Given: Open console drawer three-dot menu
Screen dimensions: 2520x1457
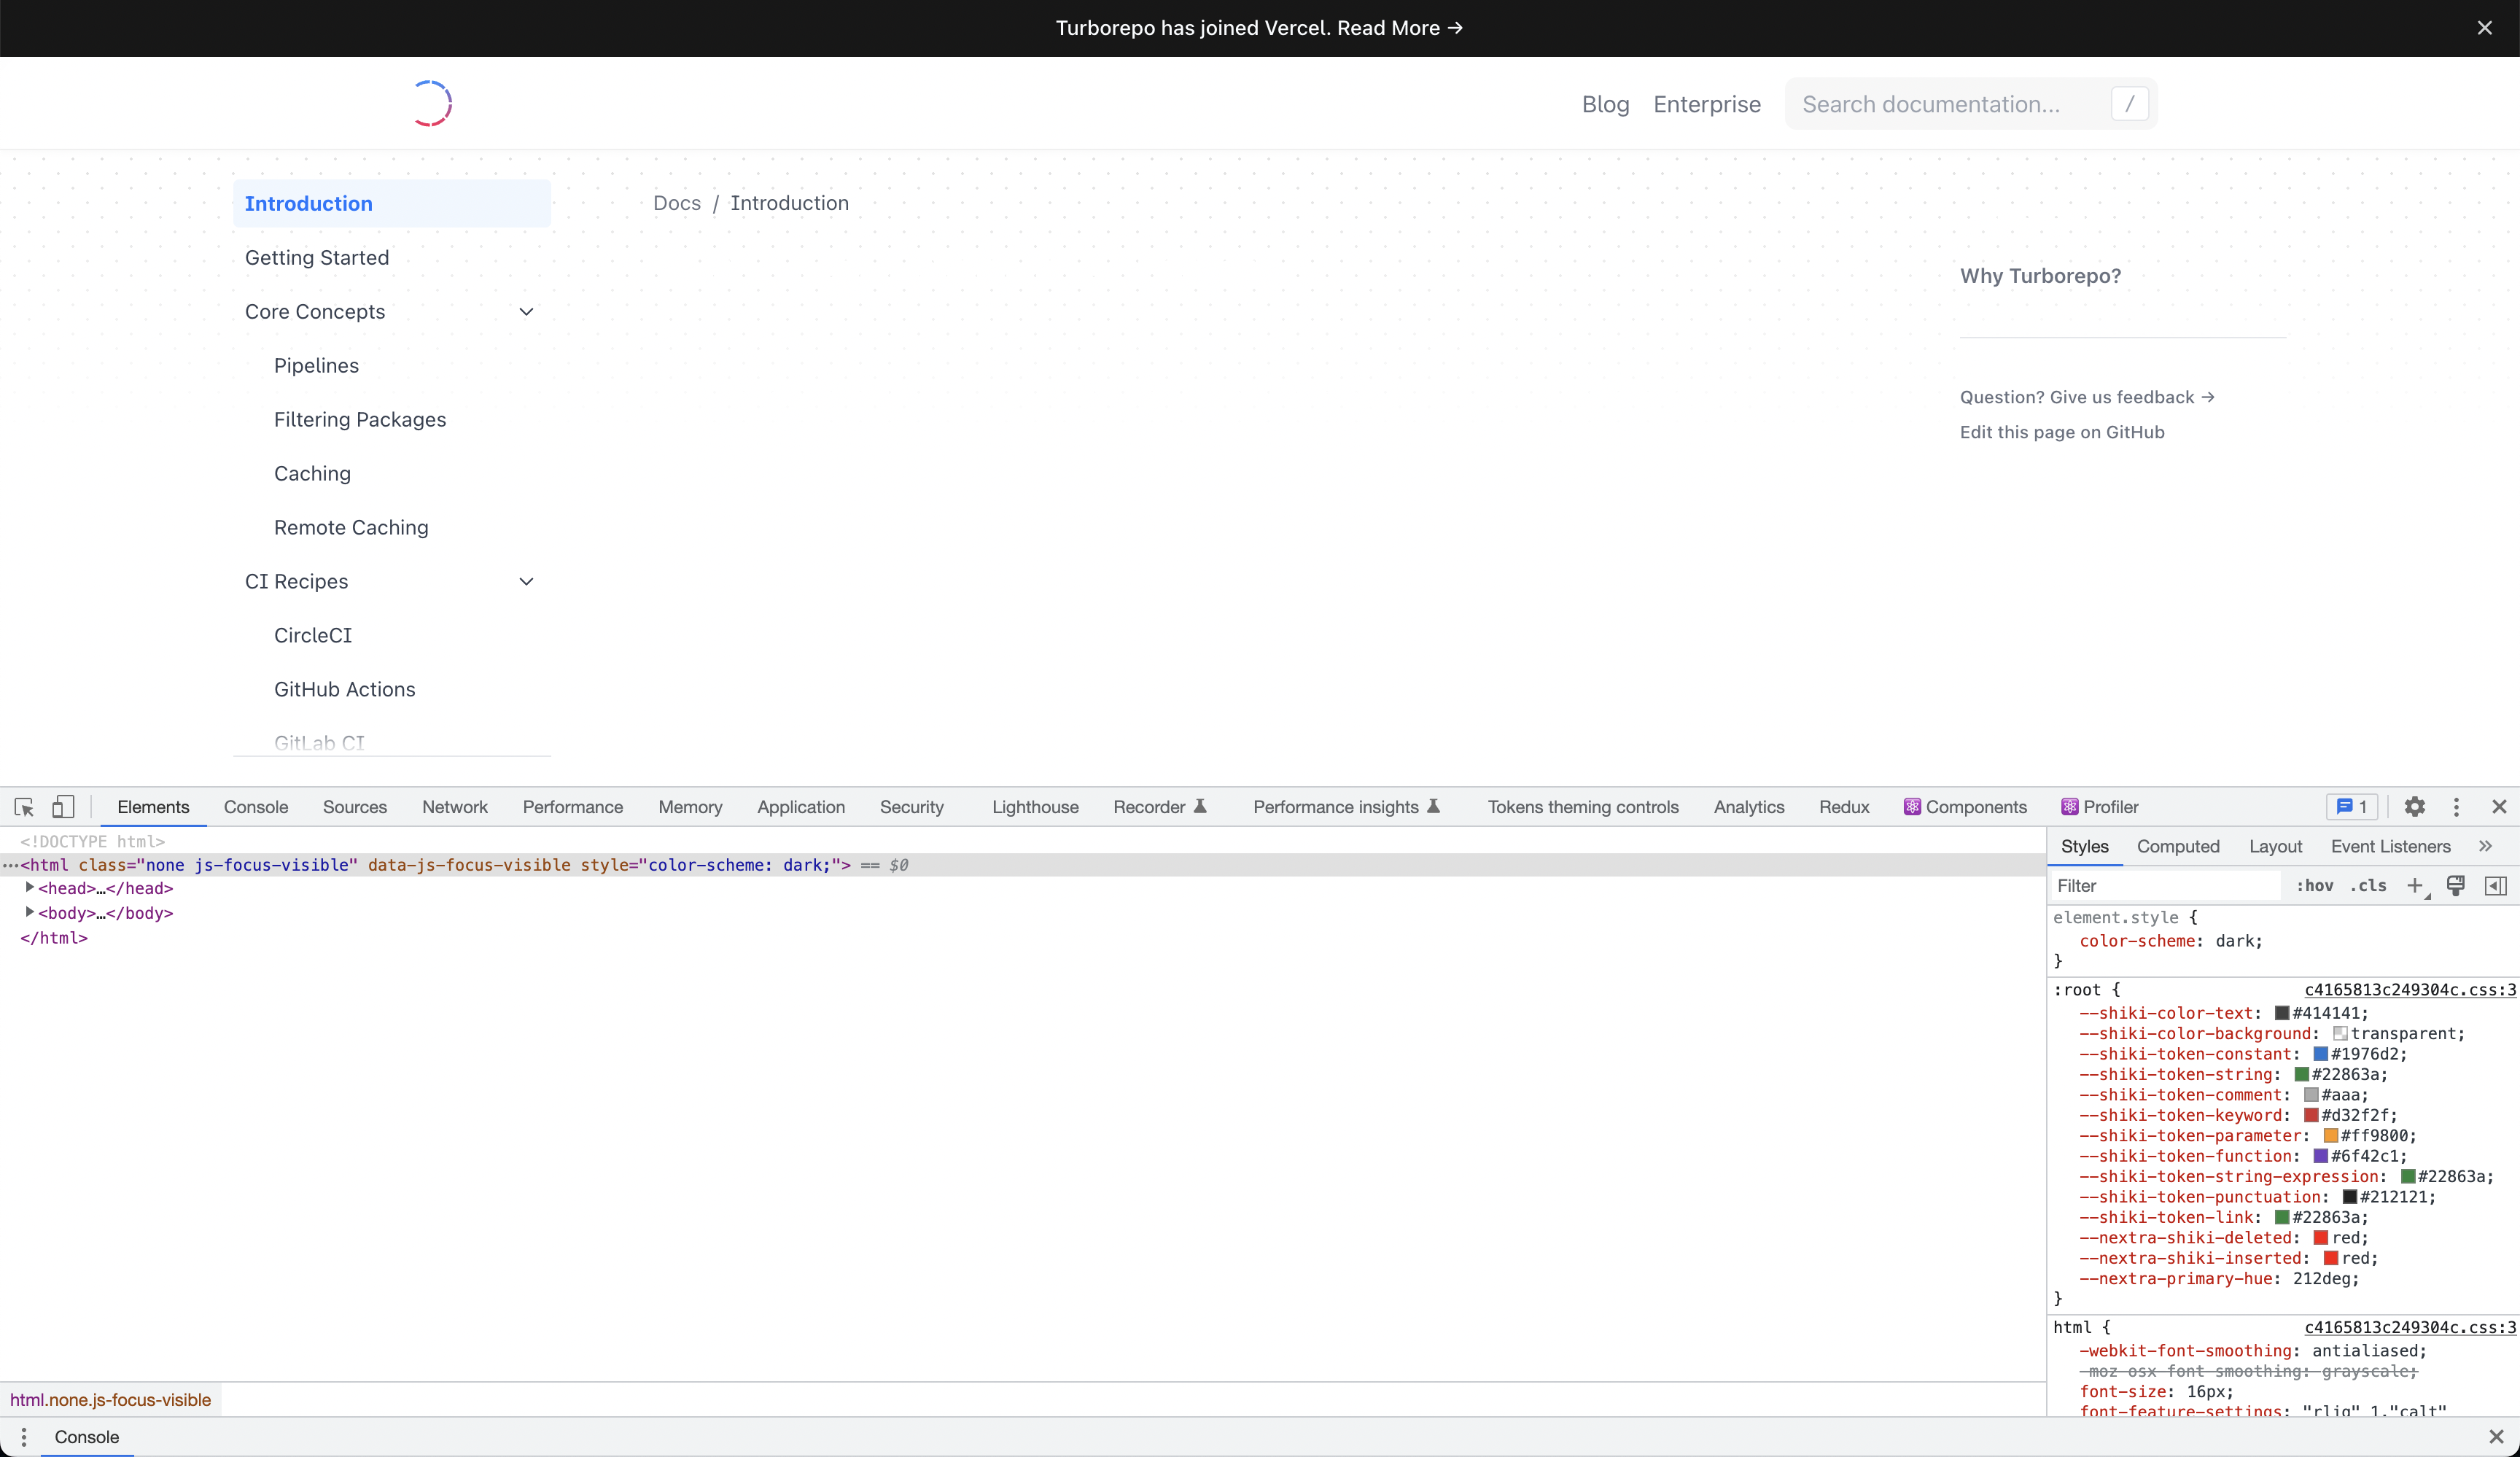Looking at the screenshot, I should (24, 1437).
